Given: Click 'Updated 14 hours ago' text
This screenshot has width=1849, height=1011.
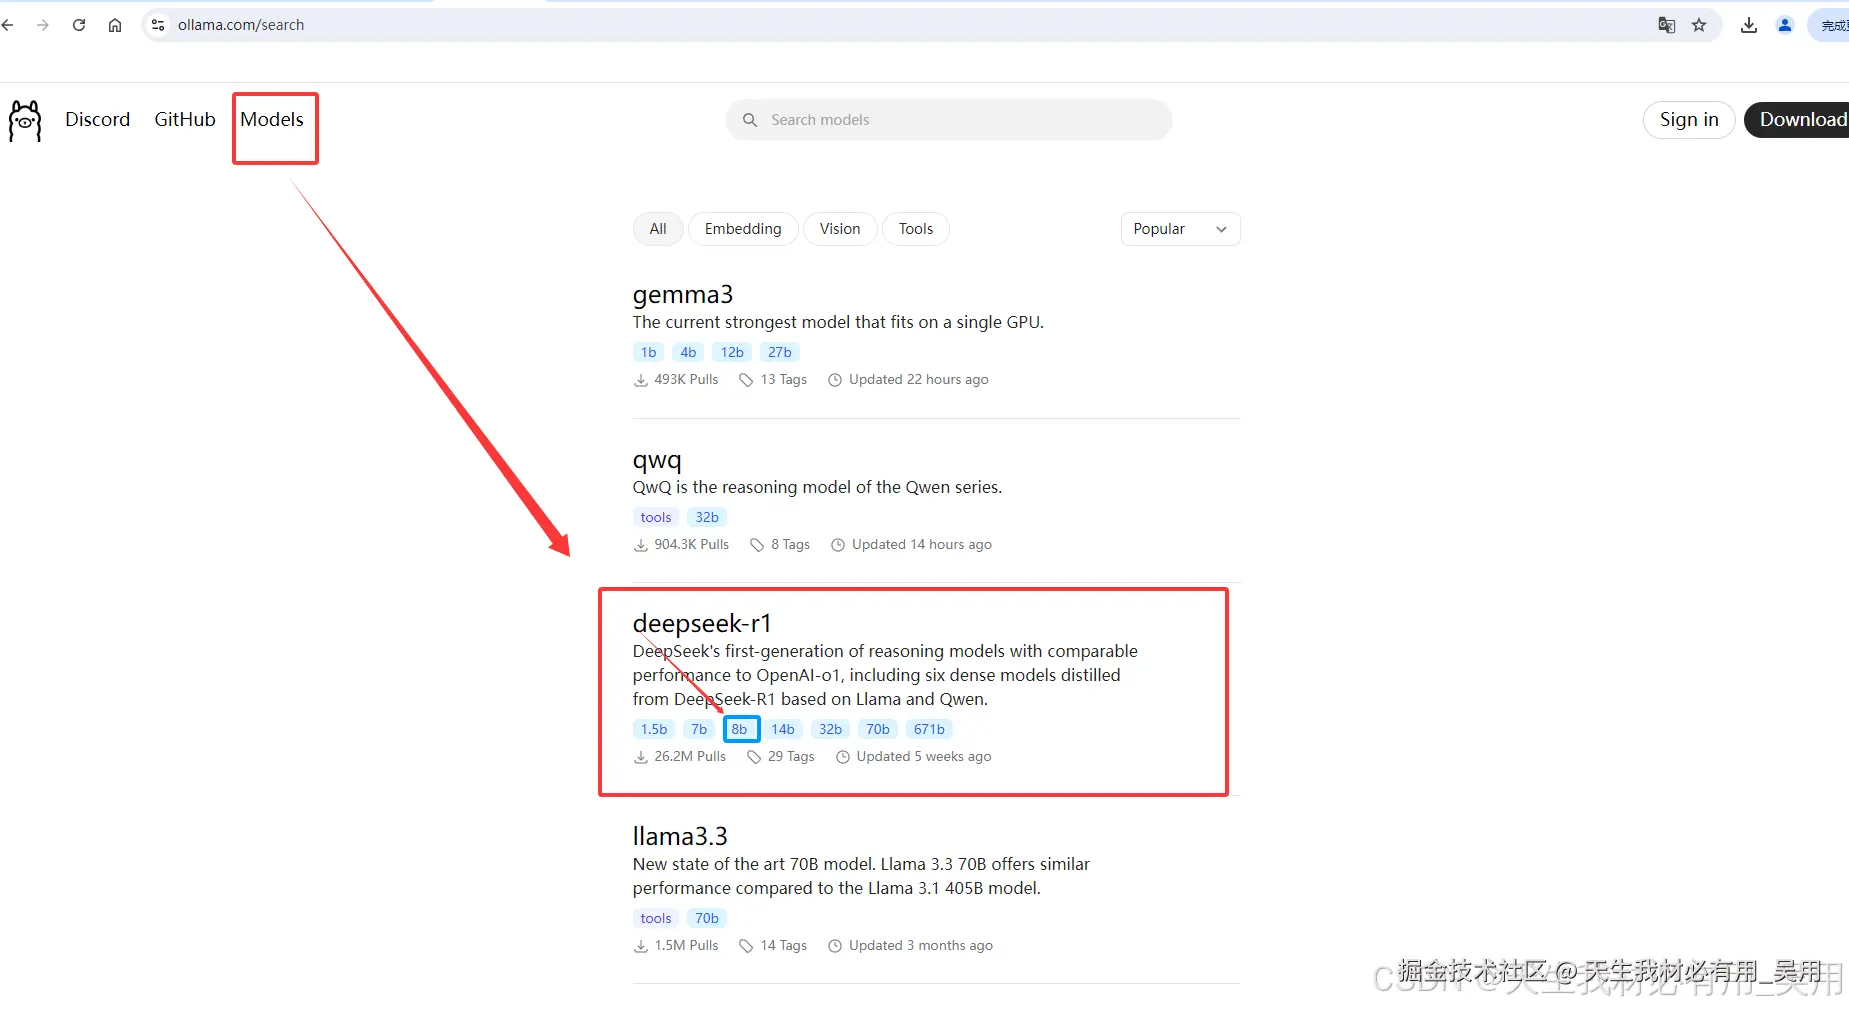Looking at the screenshot, I should pos(922,545).
